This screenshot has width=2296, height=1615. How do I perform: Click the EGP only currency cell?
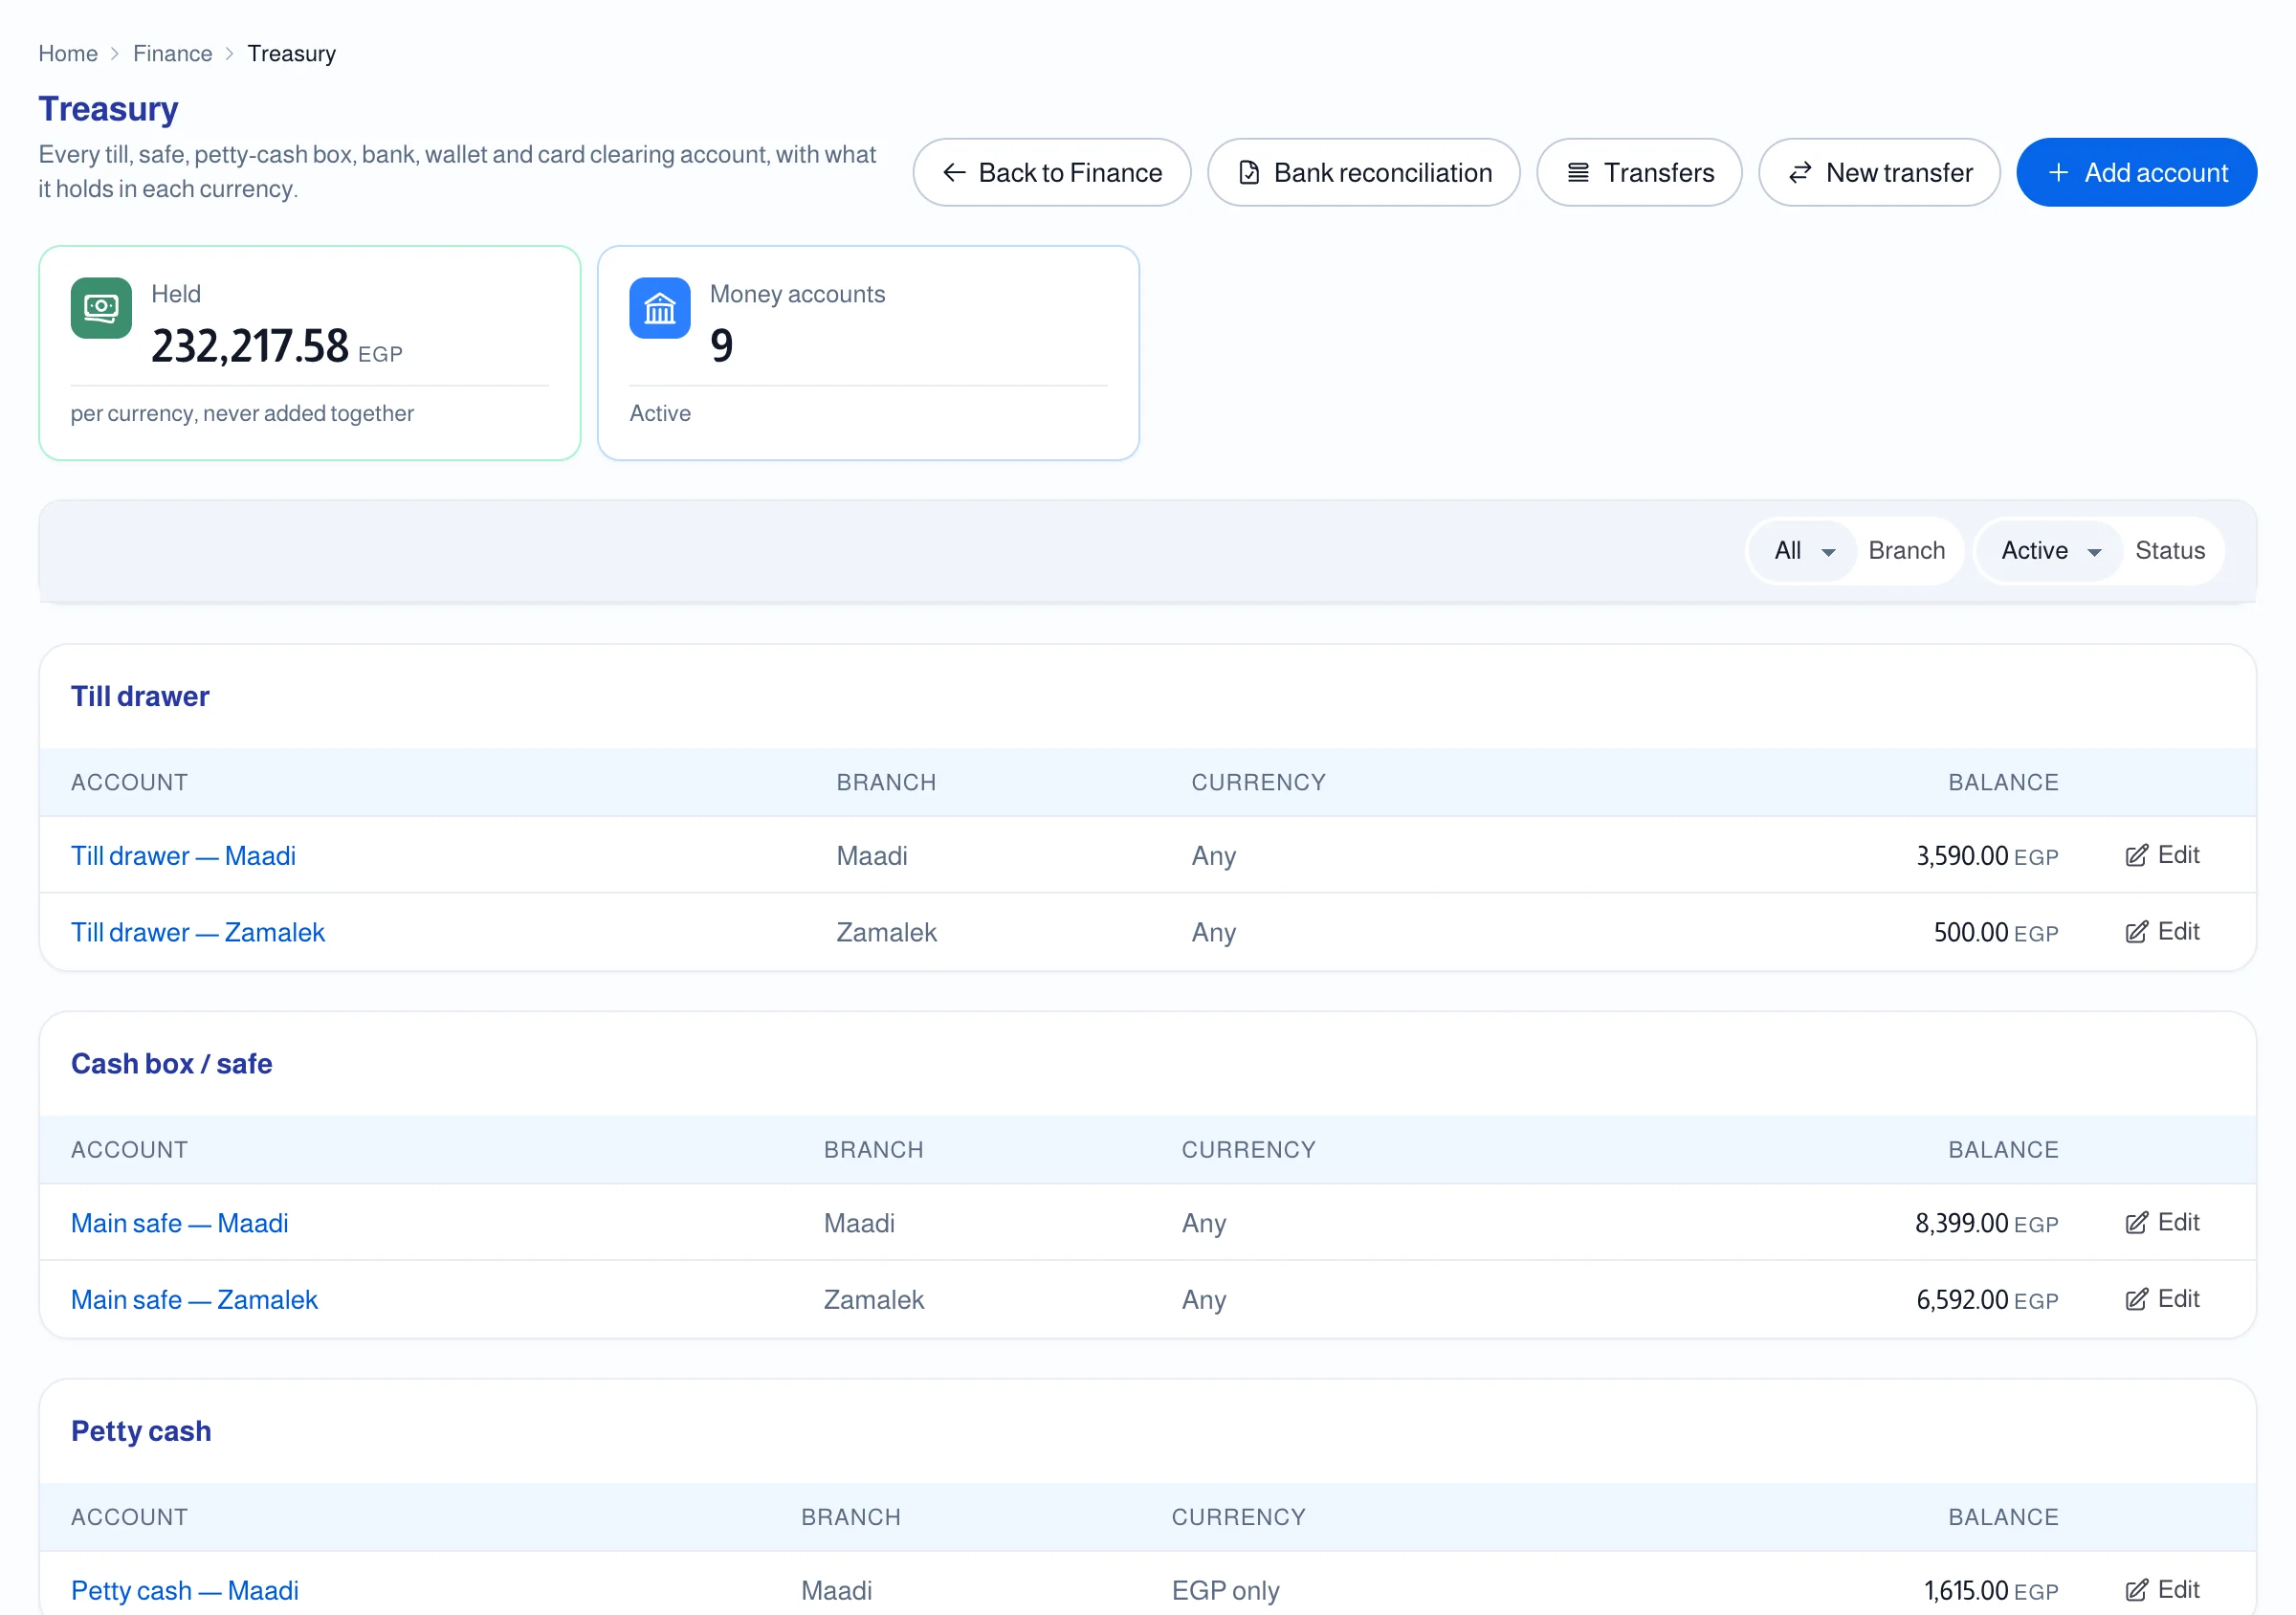tap(1225, 1590)
